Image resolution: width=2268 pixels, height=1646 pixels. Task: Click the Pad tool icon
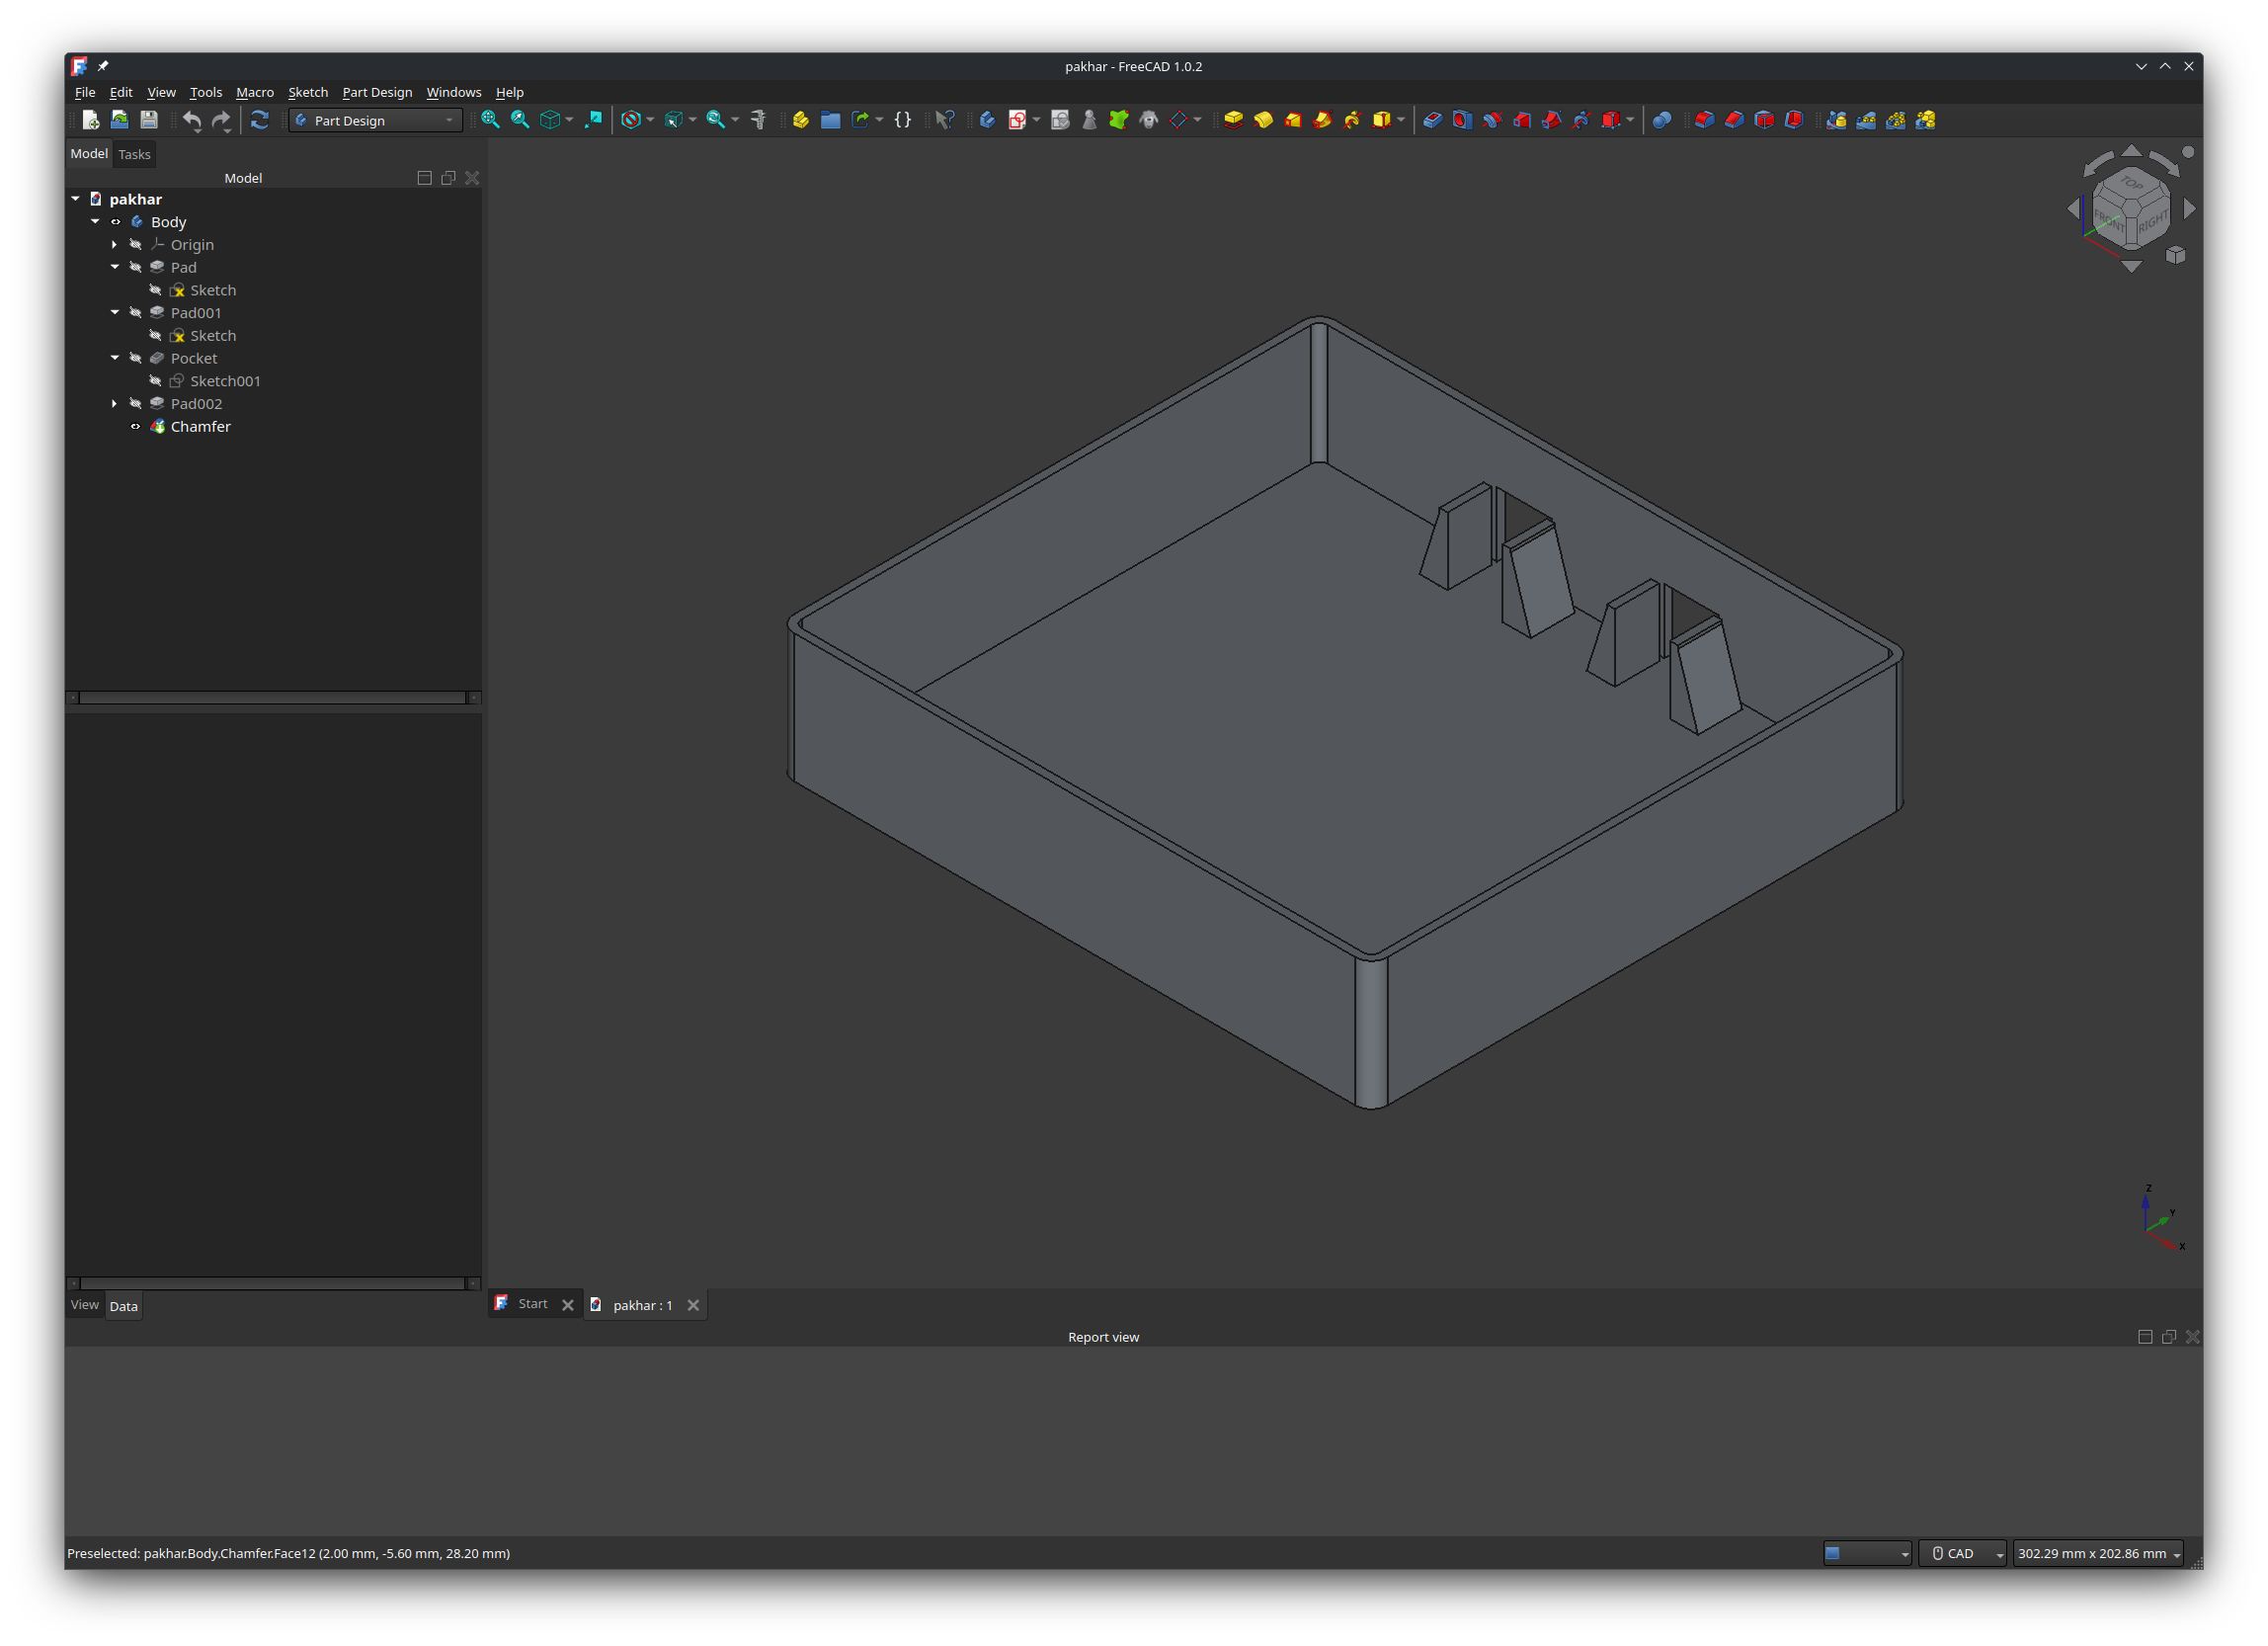click(x=1233, y=120)
